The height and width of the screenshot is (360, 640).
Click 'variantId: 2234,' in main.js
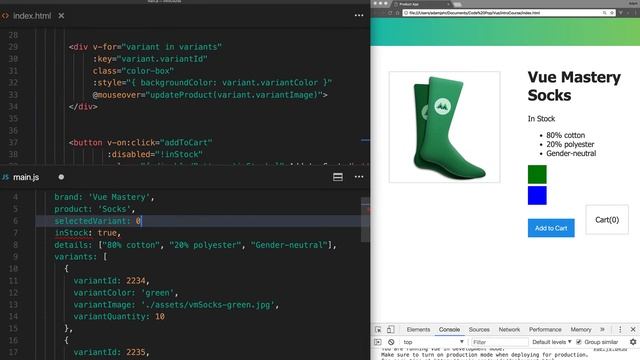(x=111, y=281)
